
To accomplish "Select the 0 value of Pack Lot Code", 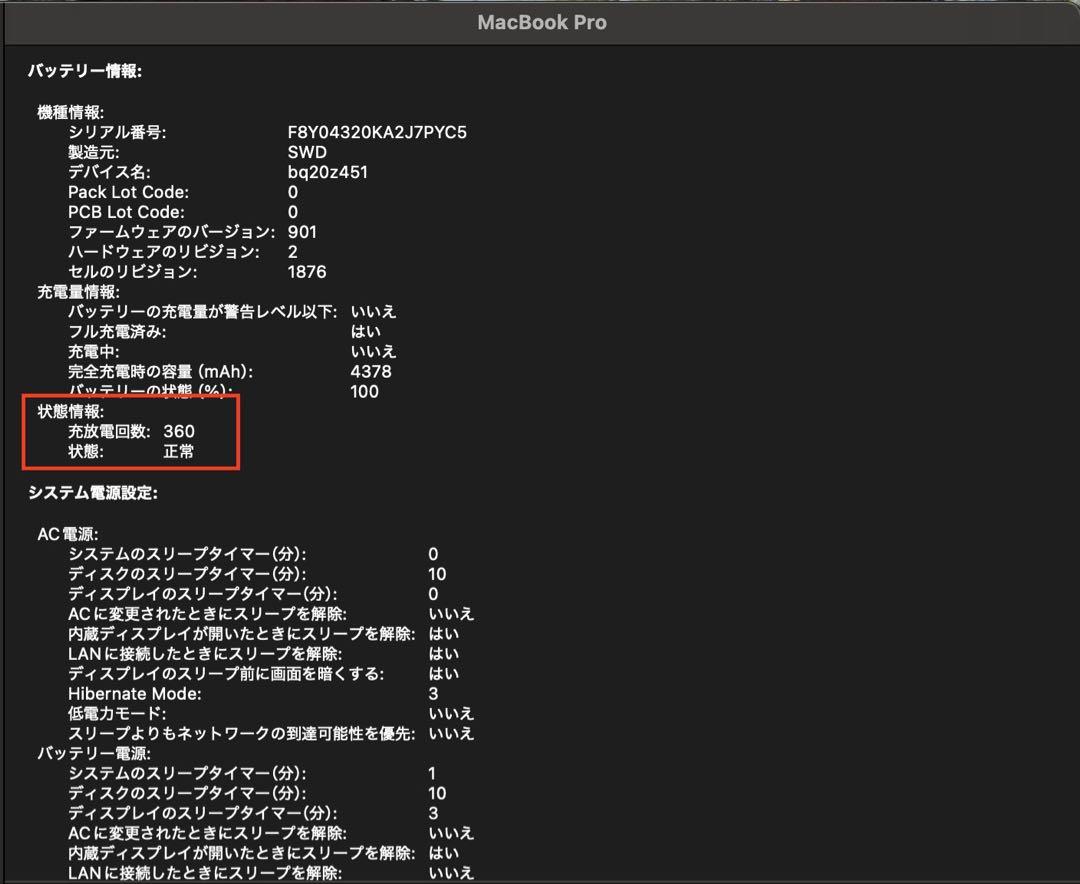I will coord(293,192).
